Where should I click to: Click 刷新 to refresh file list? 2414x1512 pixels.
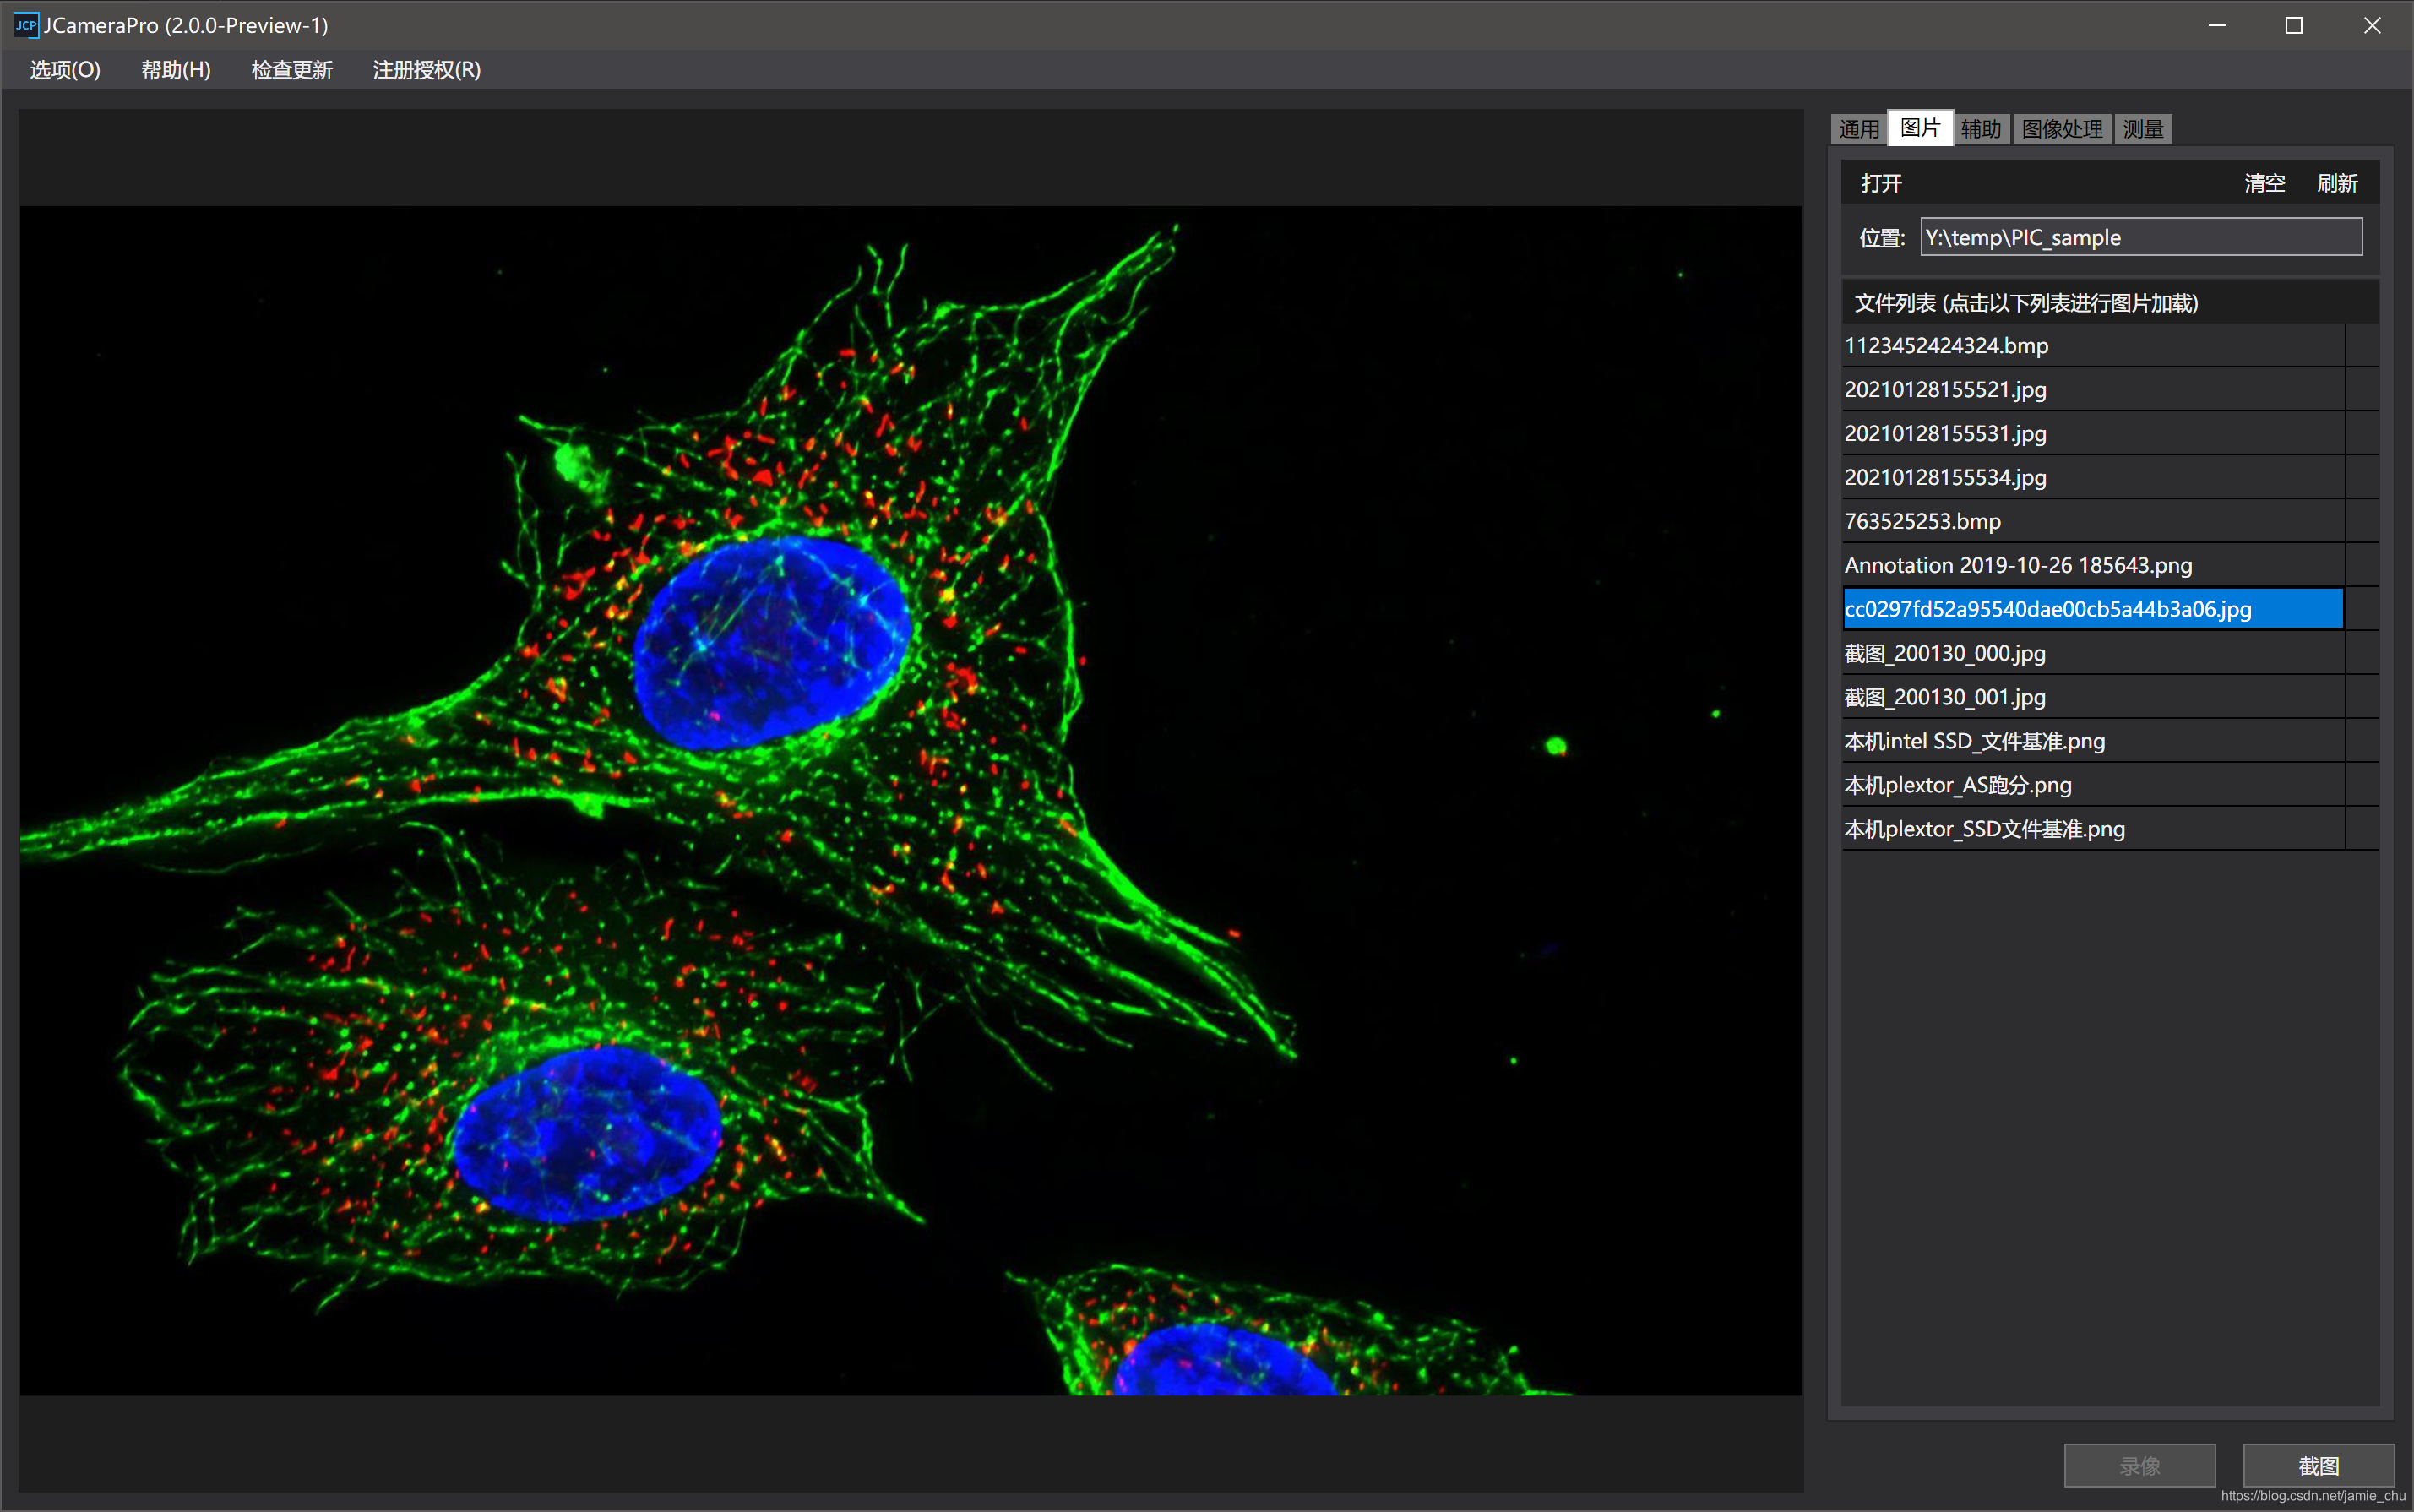tap(2337, 183)
